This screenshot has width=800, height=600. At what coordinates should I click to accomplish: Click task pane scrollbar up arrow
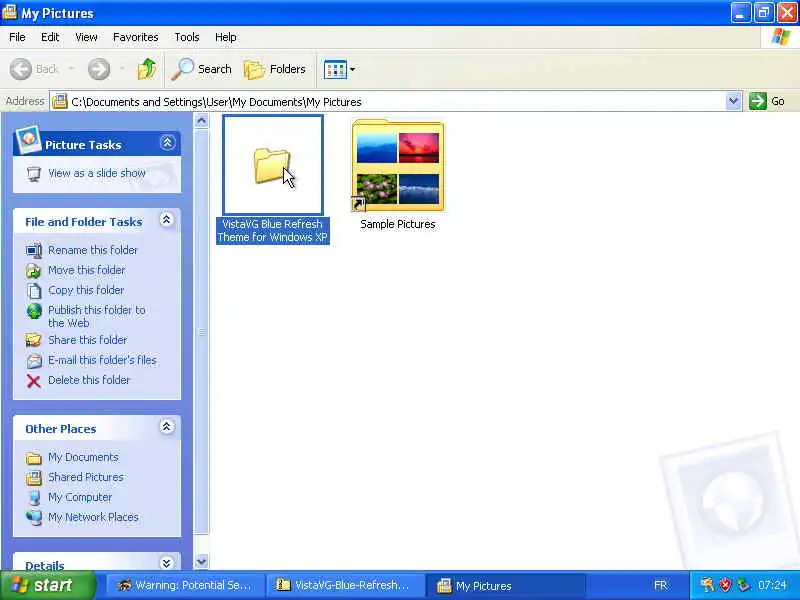pyautogui.click(x=202, y=121)
